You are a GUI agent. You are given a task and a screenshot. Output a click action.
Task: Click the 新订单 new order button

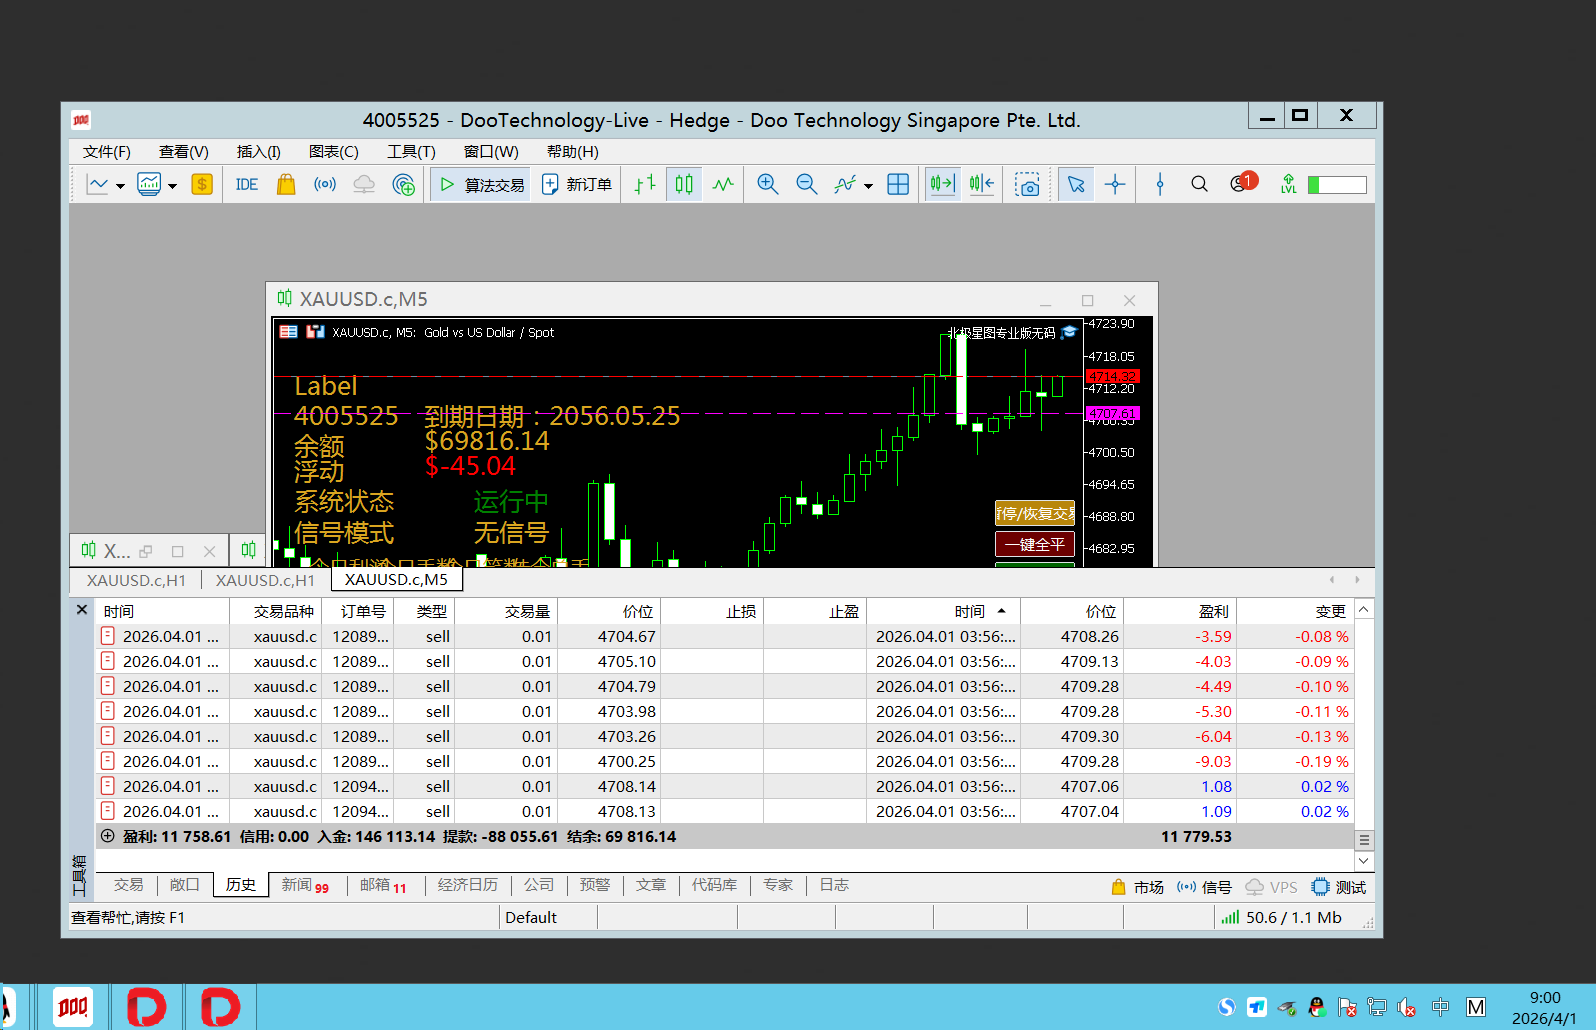click(577, 184)
